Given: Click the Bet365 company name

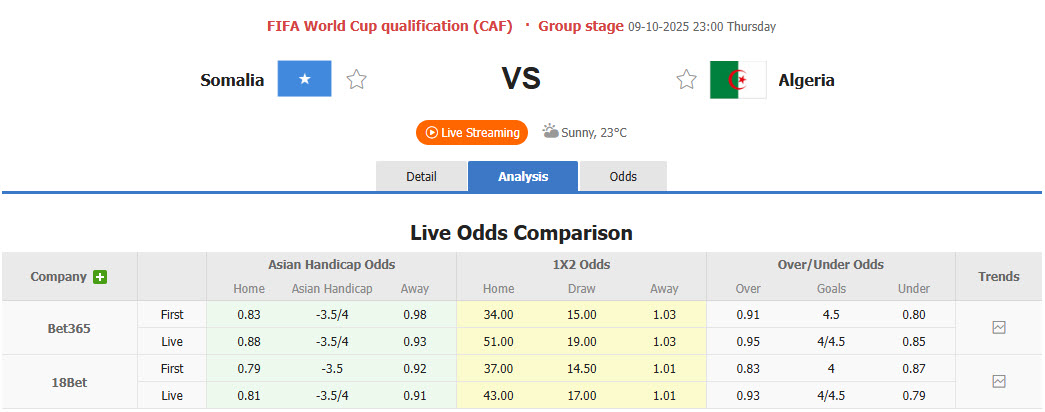Looking at the screenshot, I should (x=69, y=328).
